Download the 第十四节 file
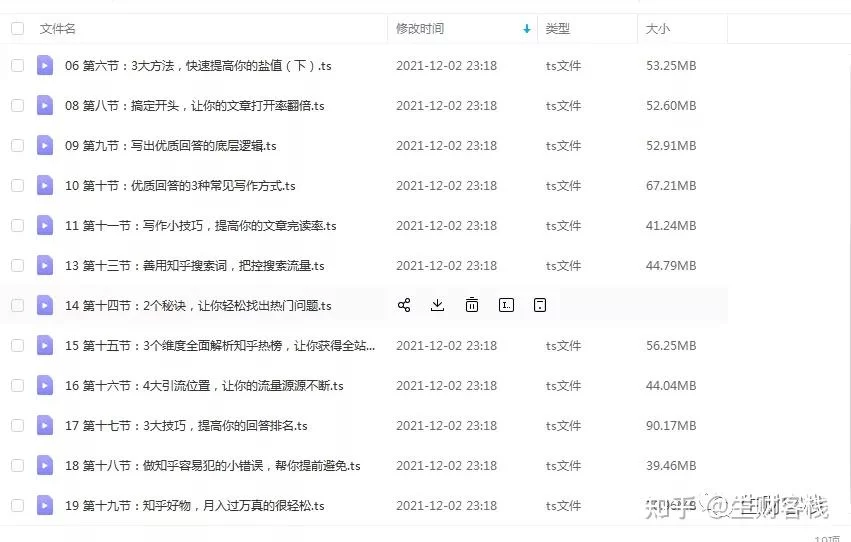The image size is (851, 542). (437, 305)
